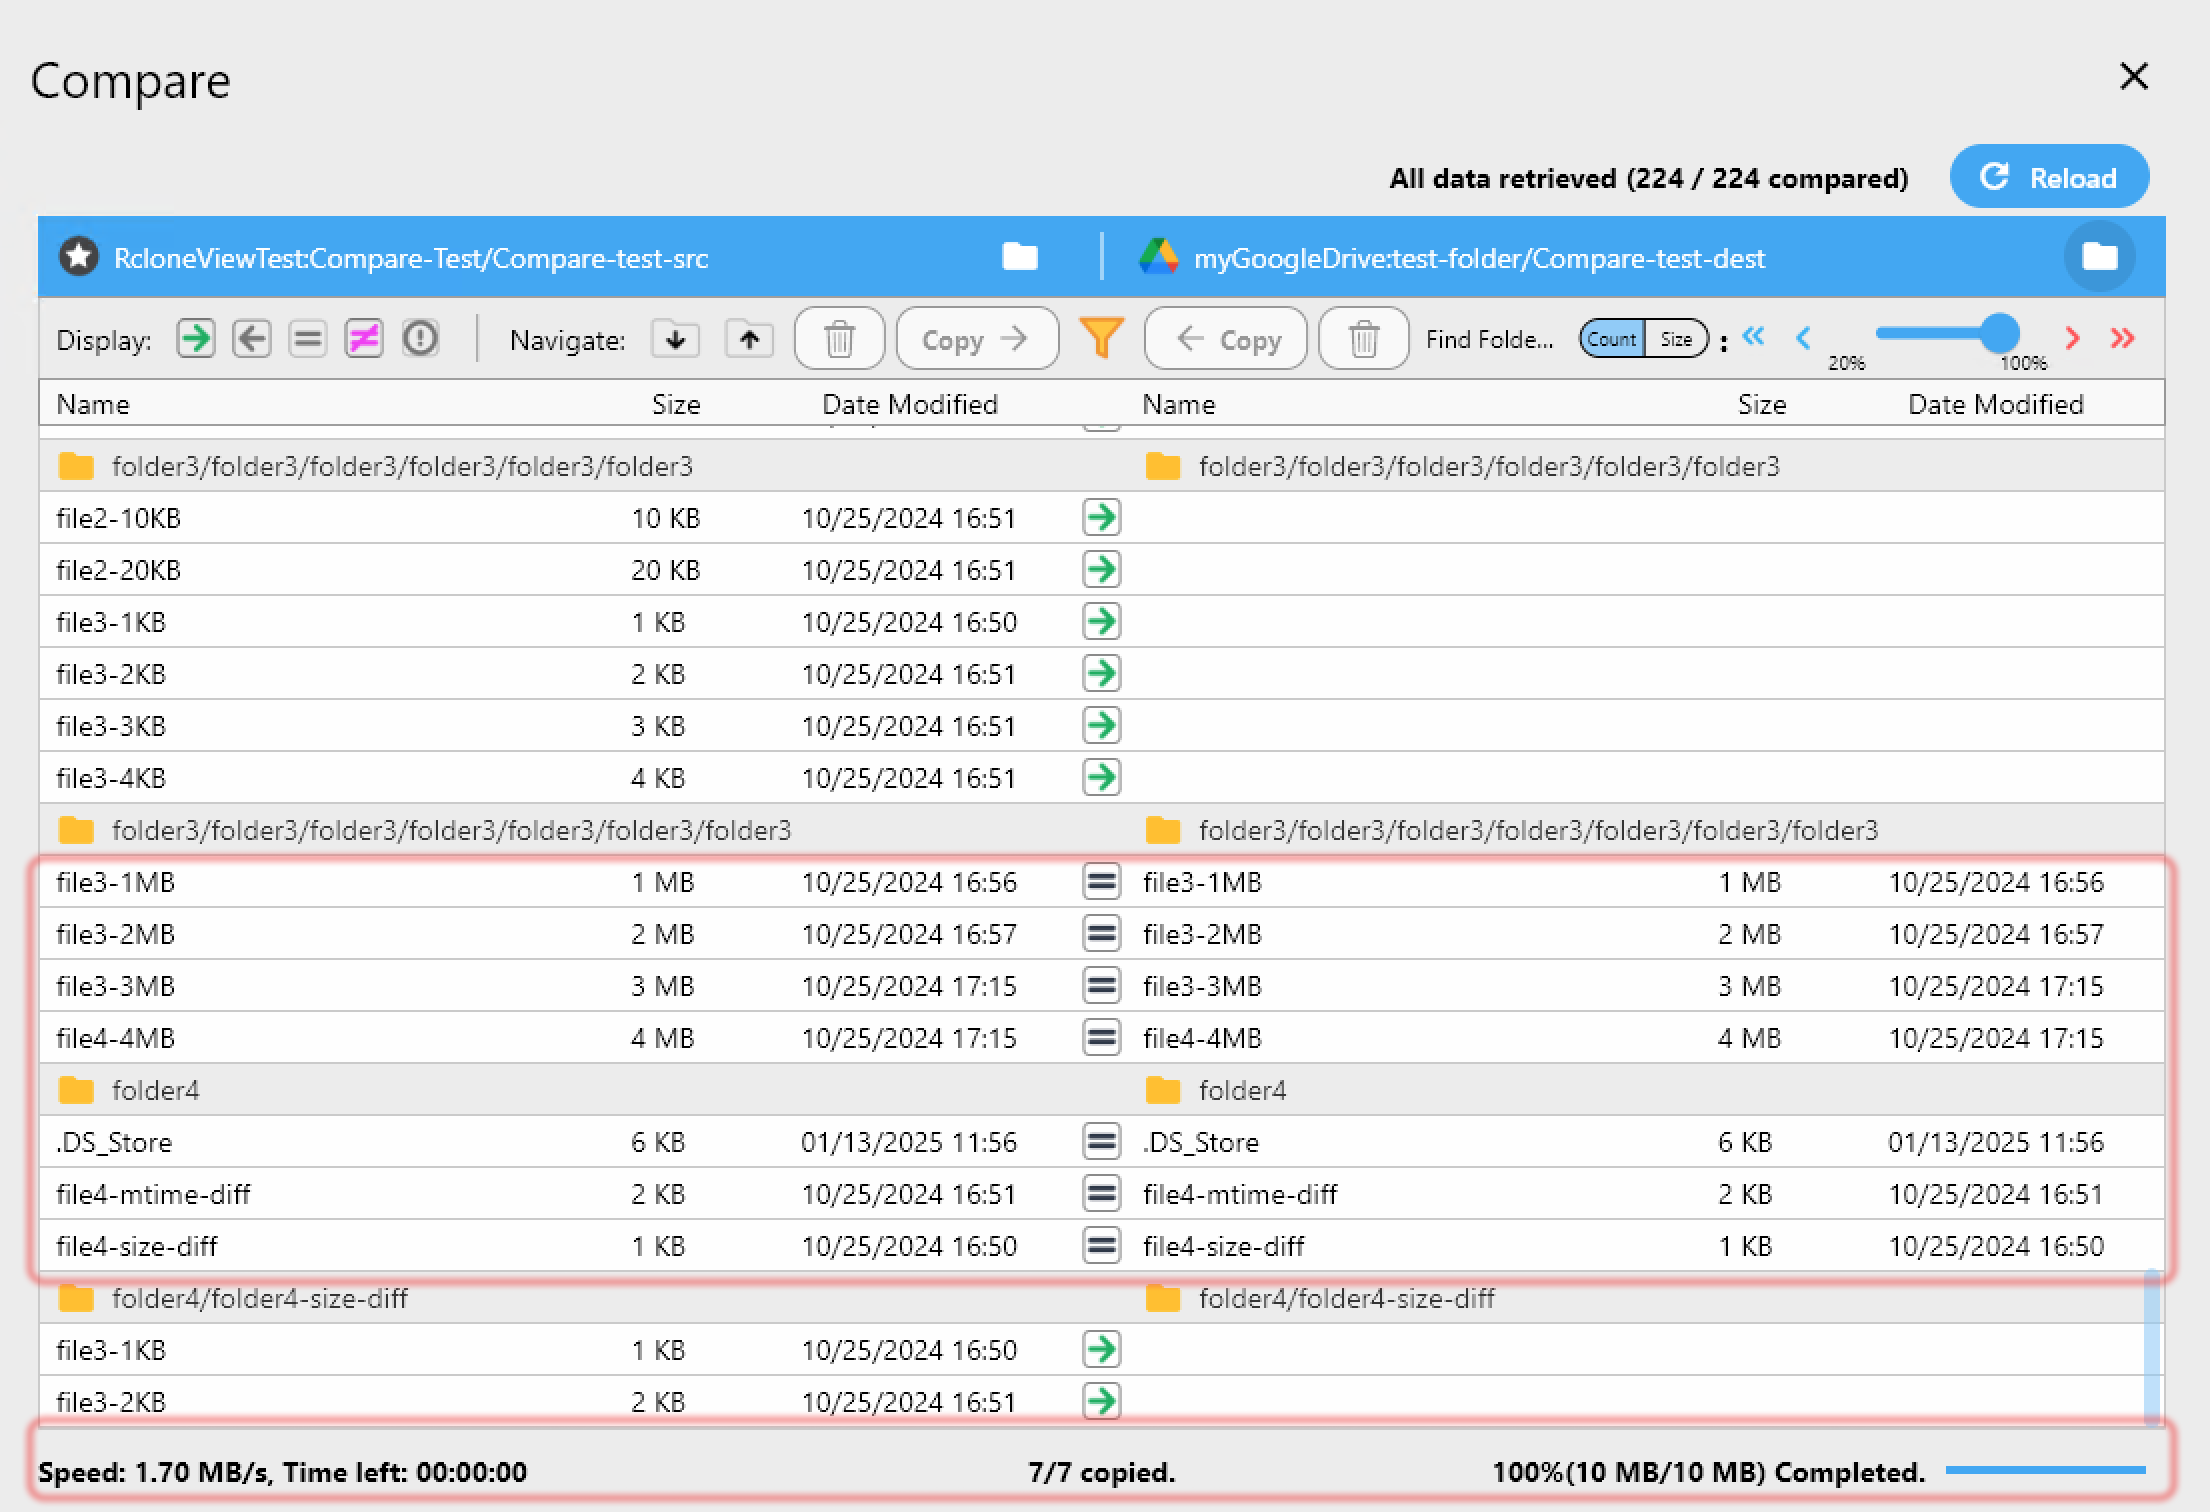Viewport: 2210px width, 1512px height.
Task: Show files missing on left (gray left-arrow icon)
Action: click(252, 338)
